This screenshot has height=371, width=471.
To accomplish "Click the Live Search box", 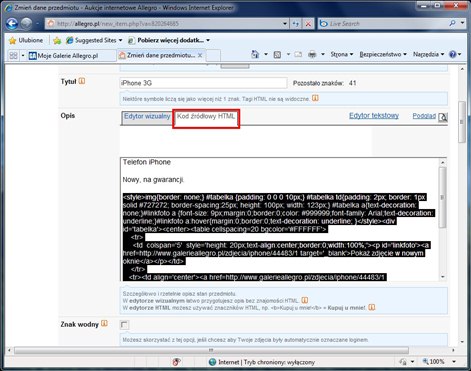I will coord(383,24).
